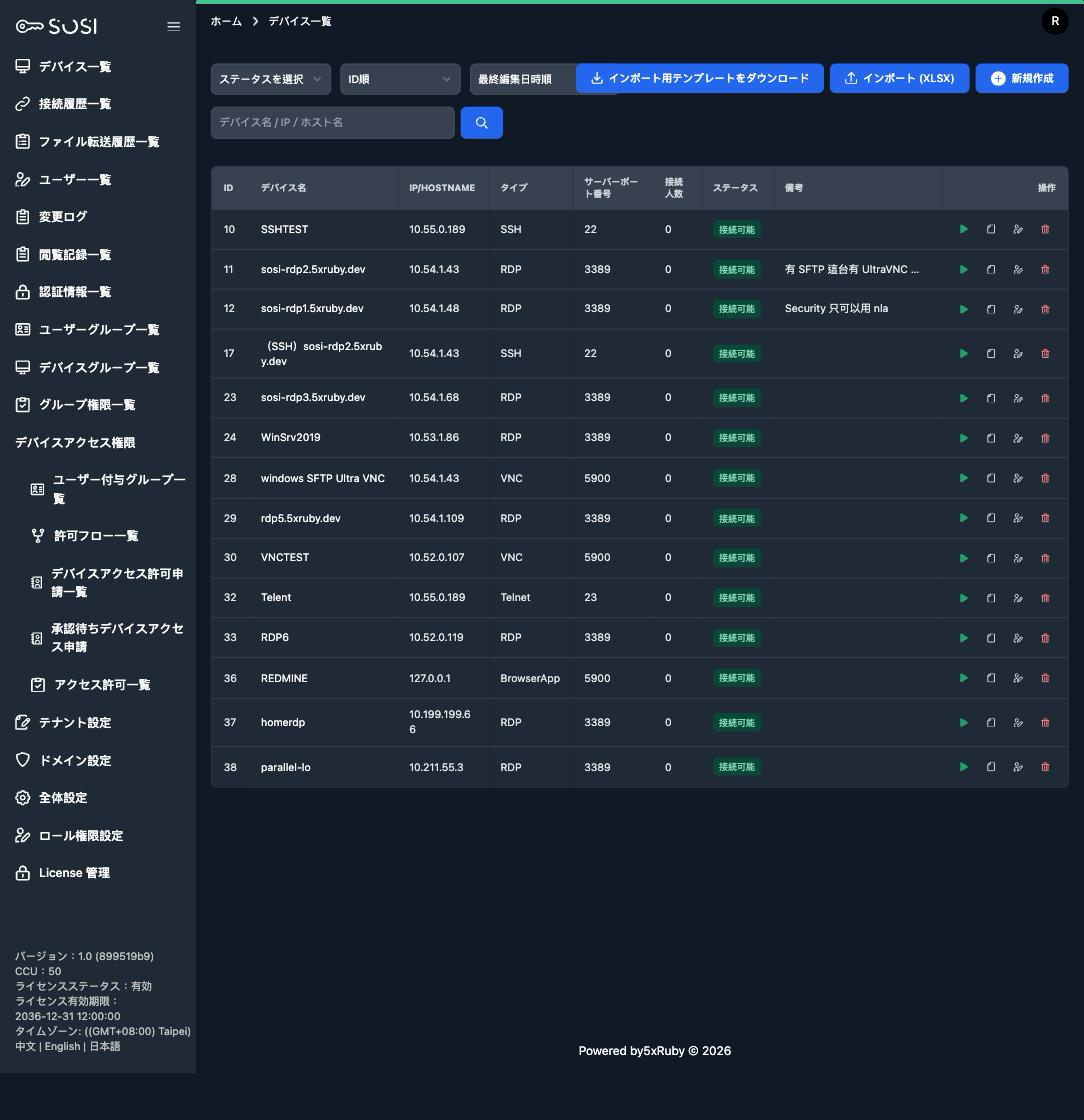Connect to SSHTEST with the play icon
This screenshot has height=1120, width=1084.
tap(963, 229)
